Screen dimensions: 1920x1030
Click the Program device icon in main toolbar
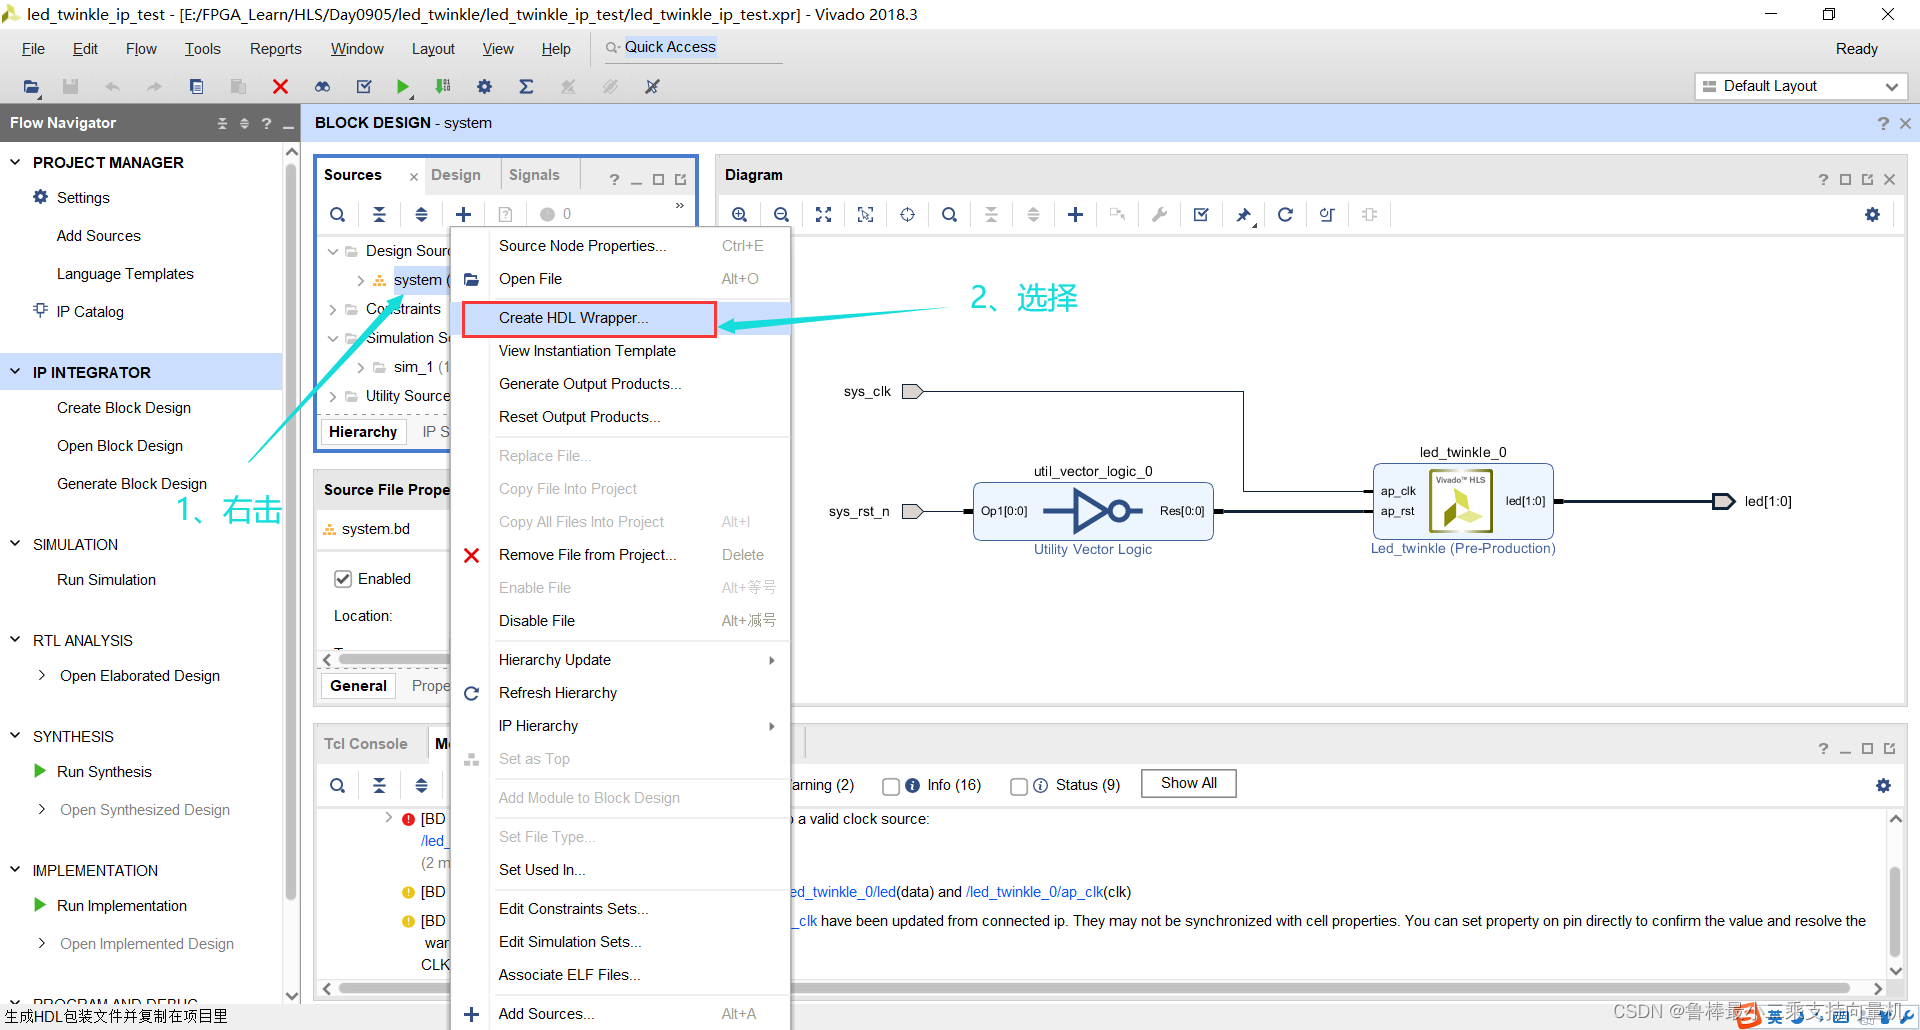[443, 87]
